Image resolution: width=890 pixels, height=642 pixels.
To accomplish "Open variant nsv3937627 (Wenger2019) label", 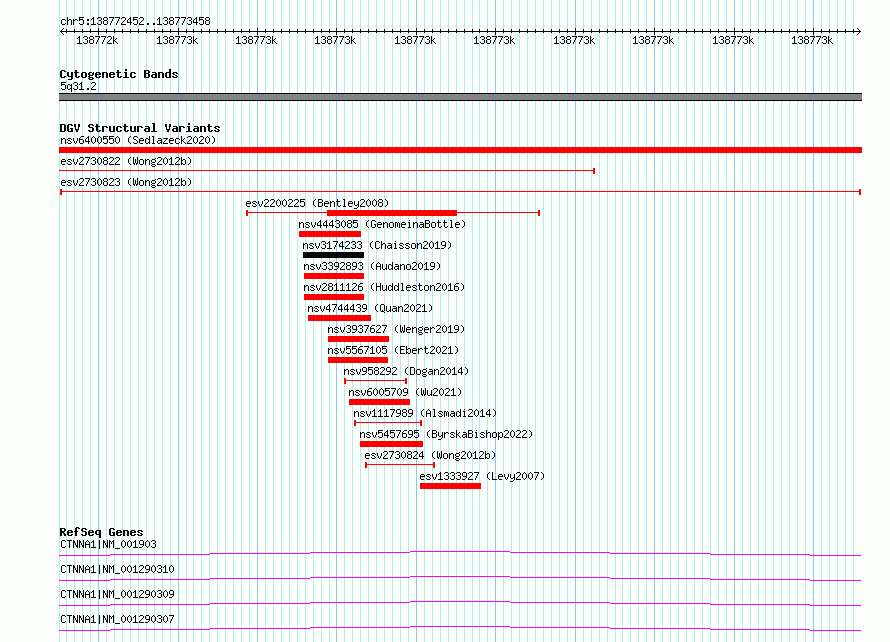I will tap(396, 329).
